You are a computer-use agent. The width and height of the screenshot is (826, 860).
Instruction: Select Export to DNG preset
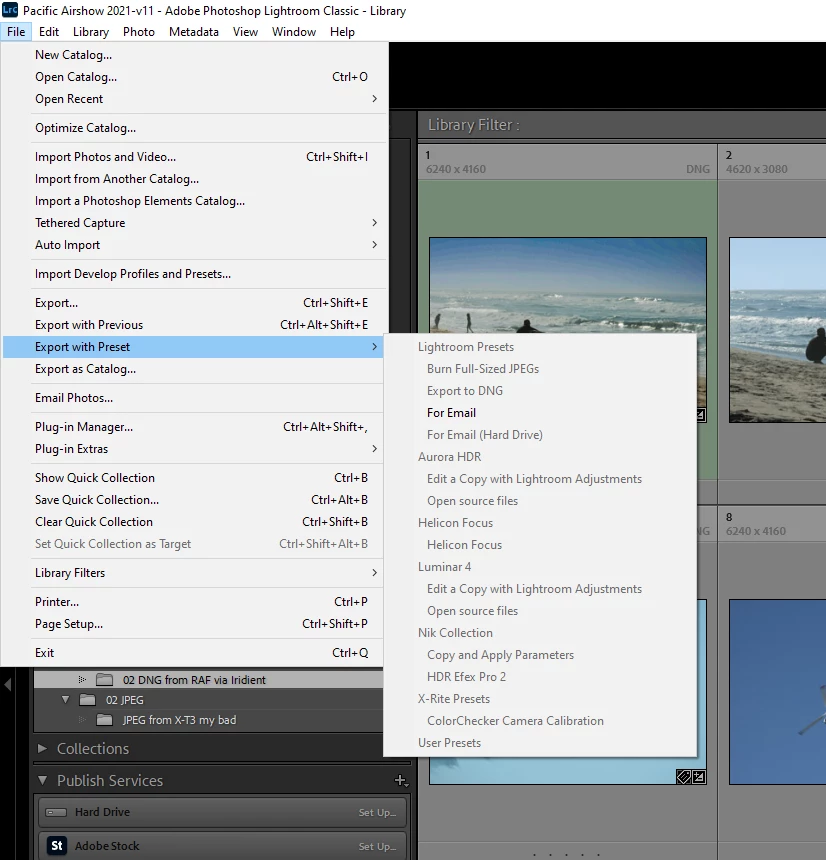pos(540,391)
